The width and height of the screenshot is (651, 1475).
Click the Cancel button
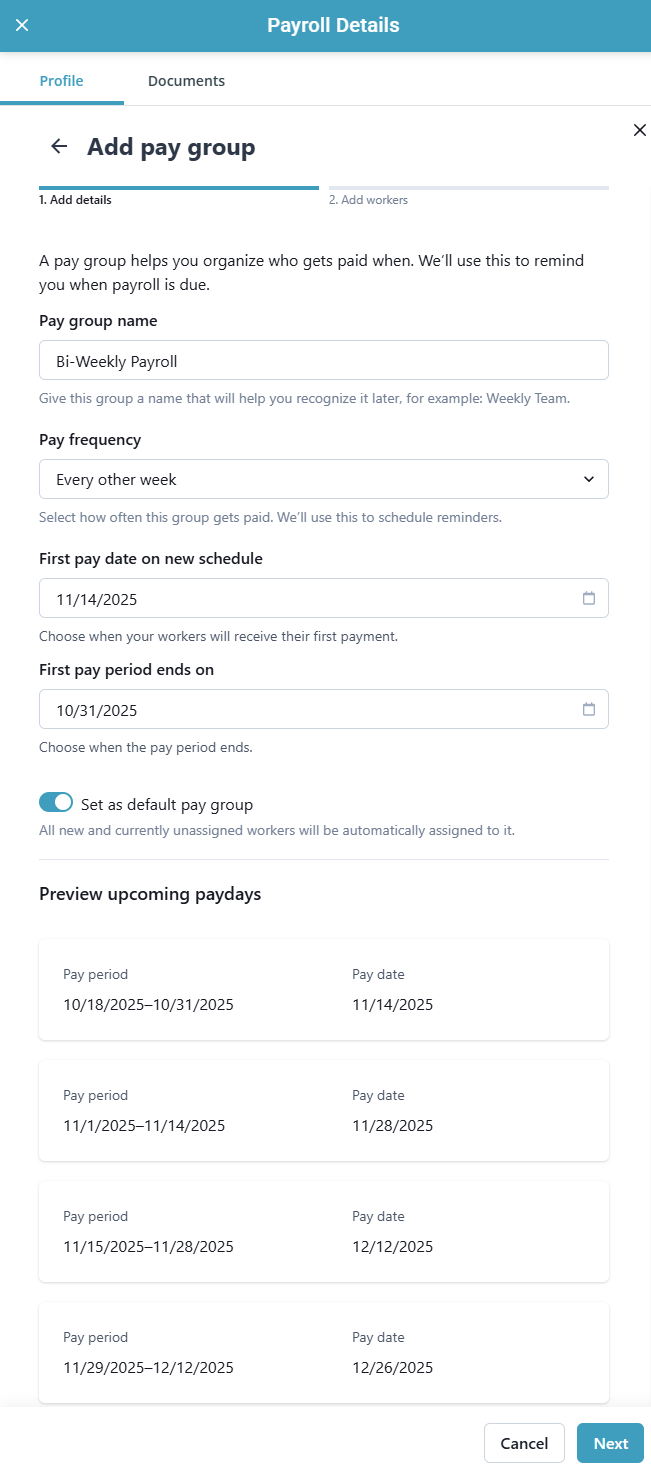tap(524, 1443)
